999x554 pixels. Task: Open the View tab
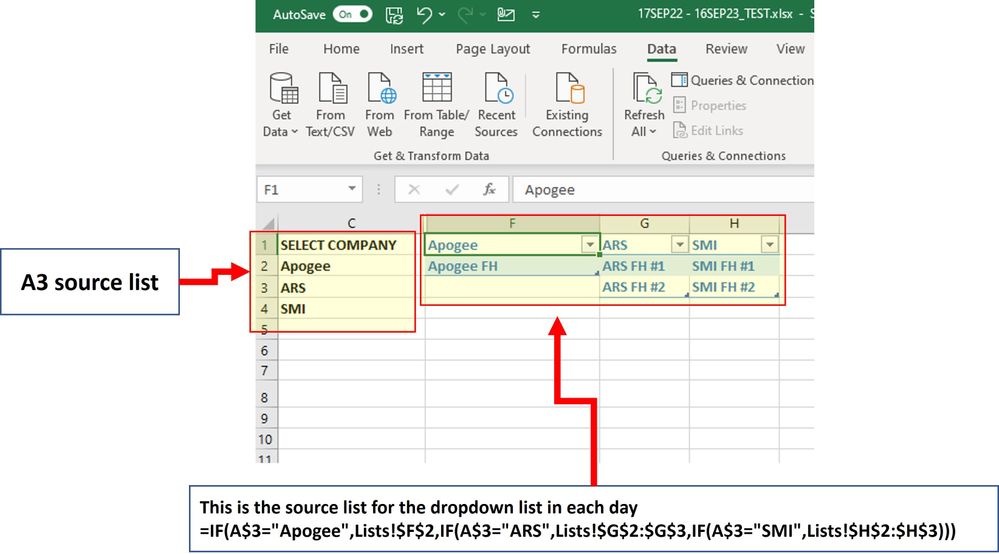point(790,48)
